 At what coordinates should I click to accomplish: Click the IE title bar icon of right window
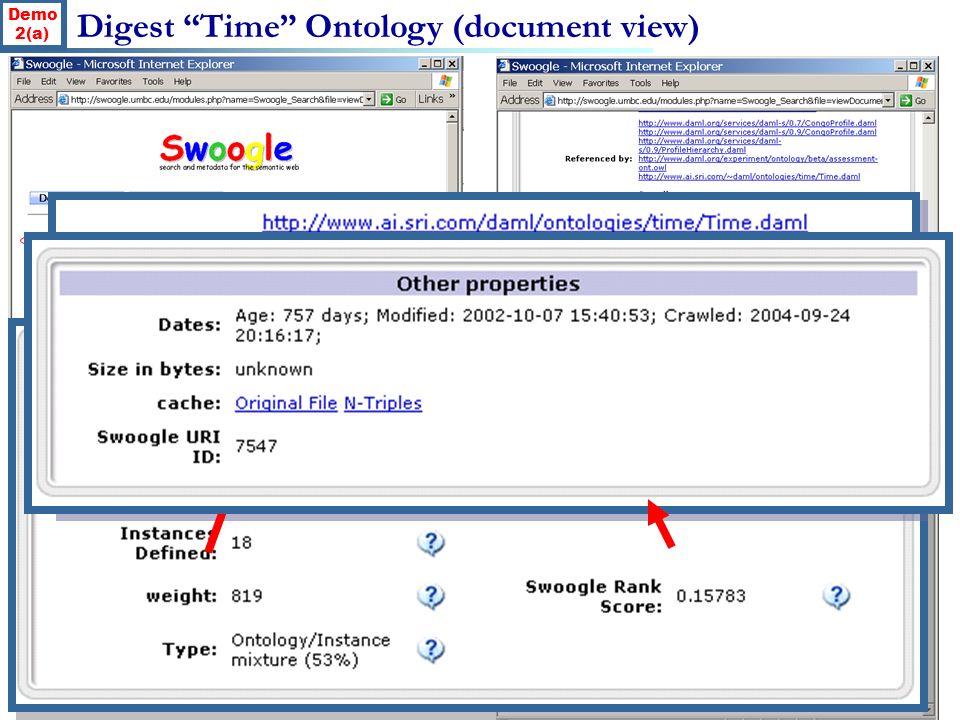click(x=503, y=66)
